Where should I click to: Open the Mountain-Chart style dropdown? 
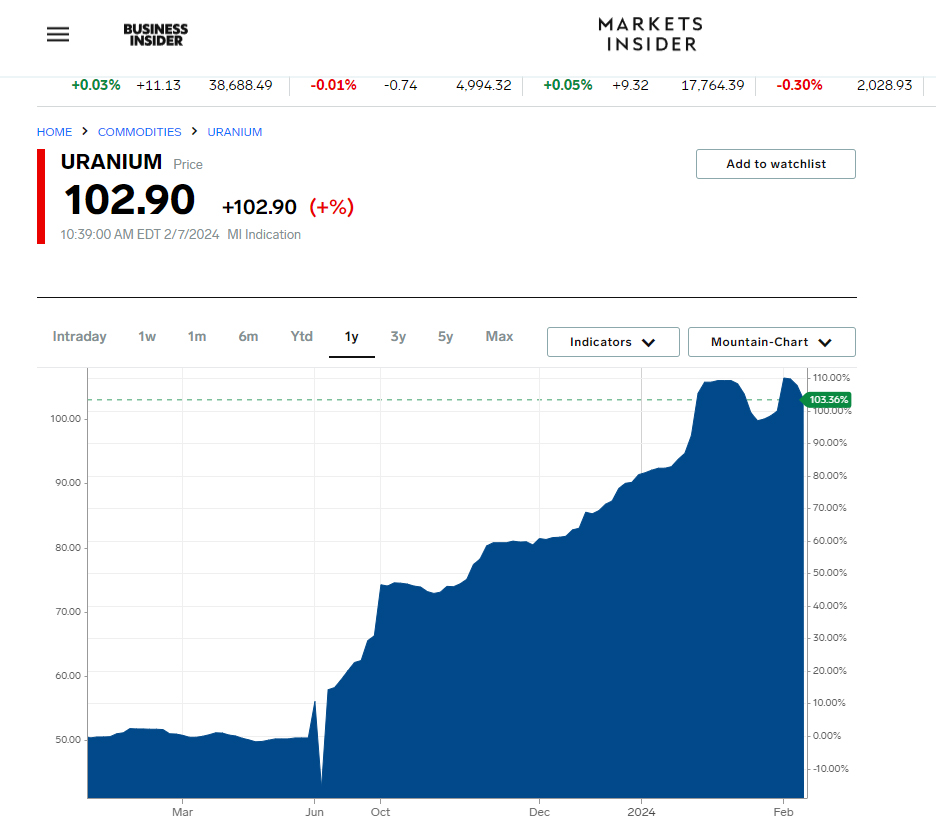click(771, 341)
